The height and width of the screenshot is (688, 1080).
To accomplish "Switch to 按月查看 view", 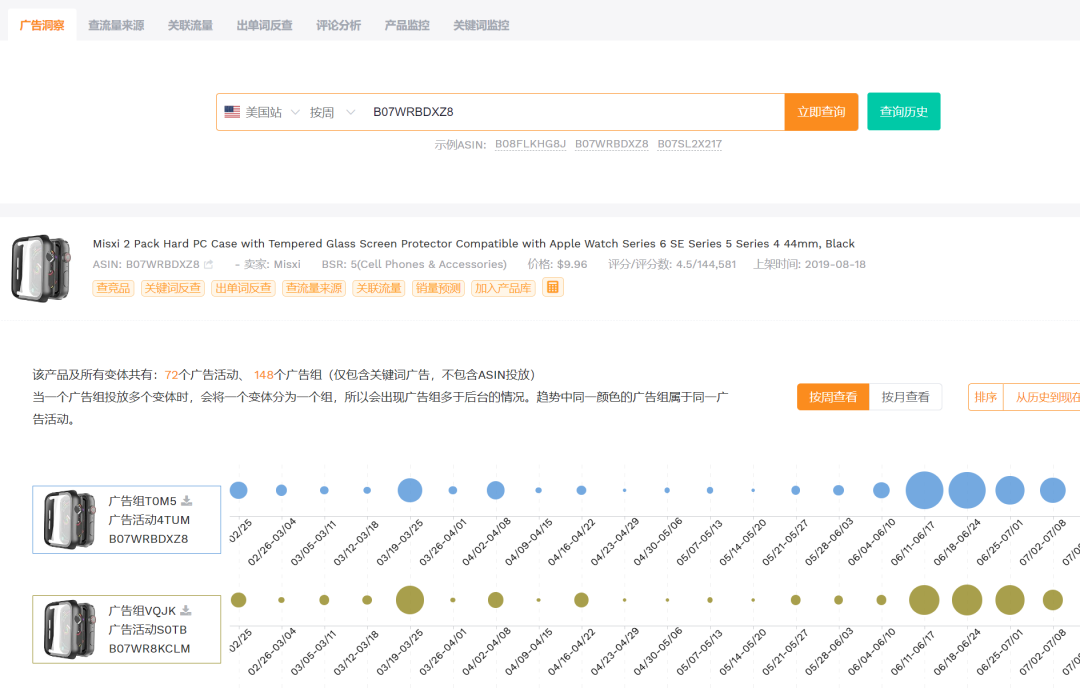I will (x=905, y=396).
